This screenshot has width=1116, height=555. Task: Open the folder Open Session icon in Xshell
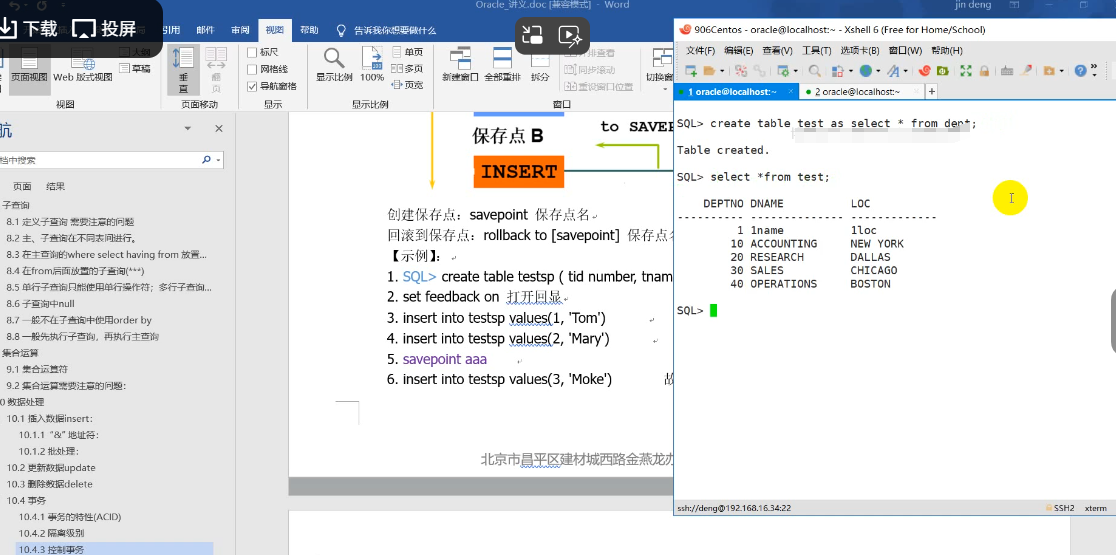tap(709, 71)
